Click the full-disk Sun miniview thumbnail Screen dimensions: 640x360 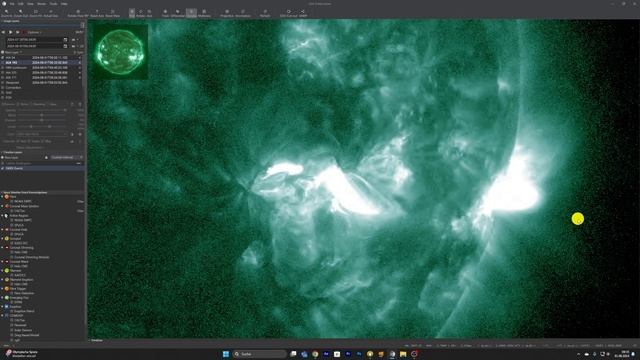pos(120,51)
